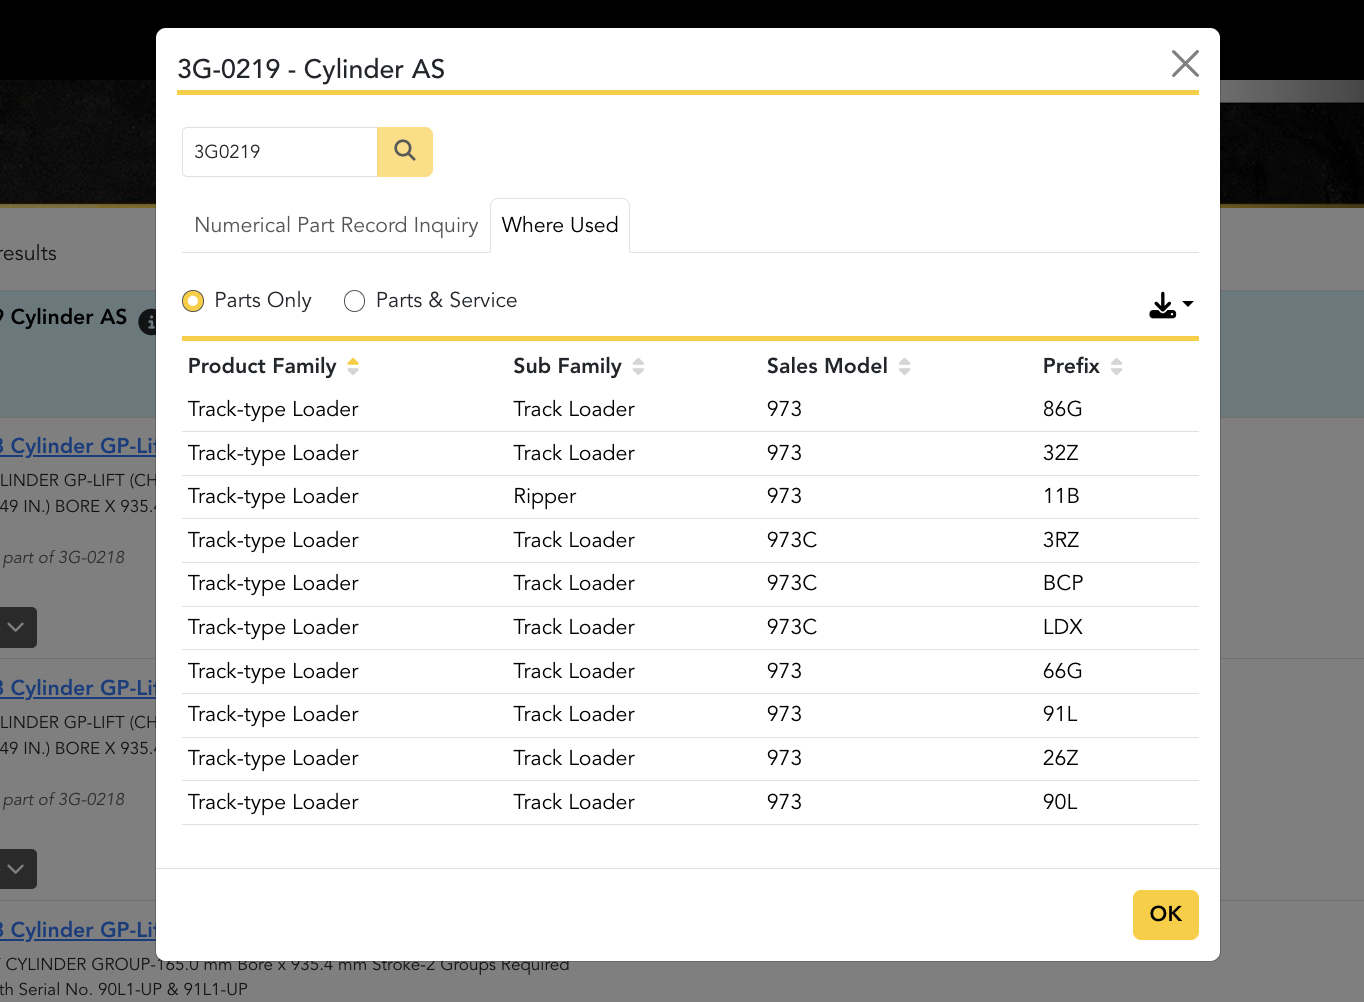Sort table by Sub Family
Screen dimensions: 1364x1002
(638, 367)
